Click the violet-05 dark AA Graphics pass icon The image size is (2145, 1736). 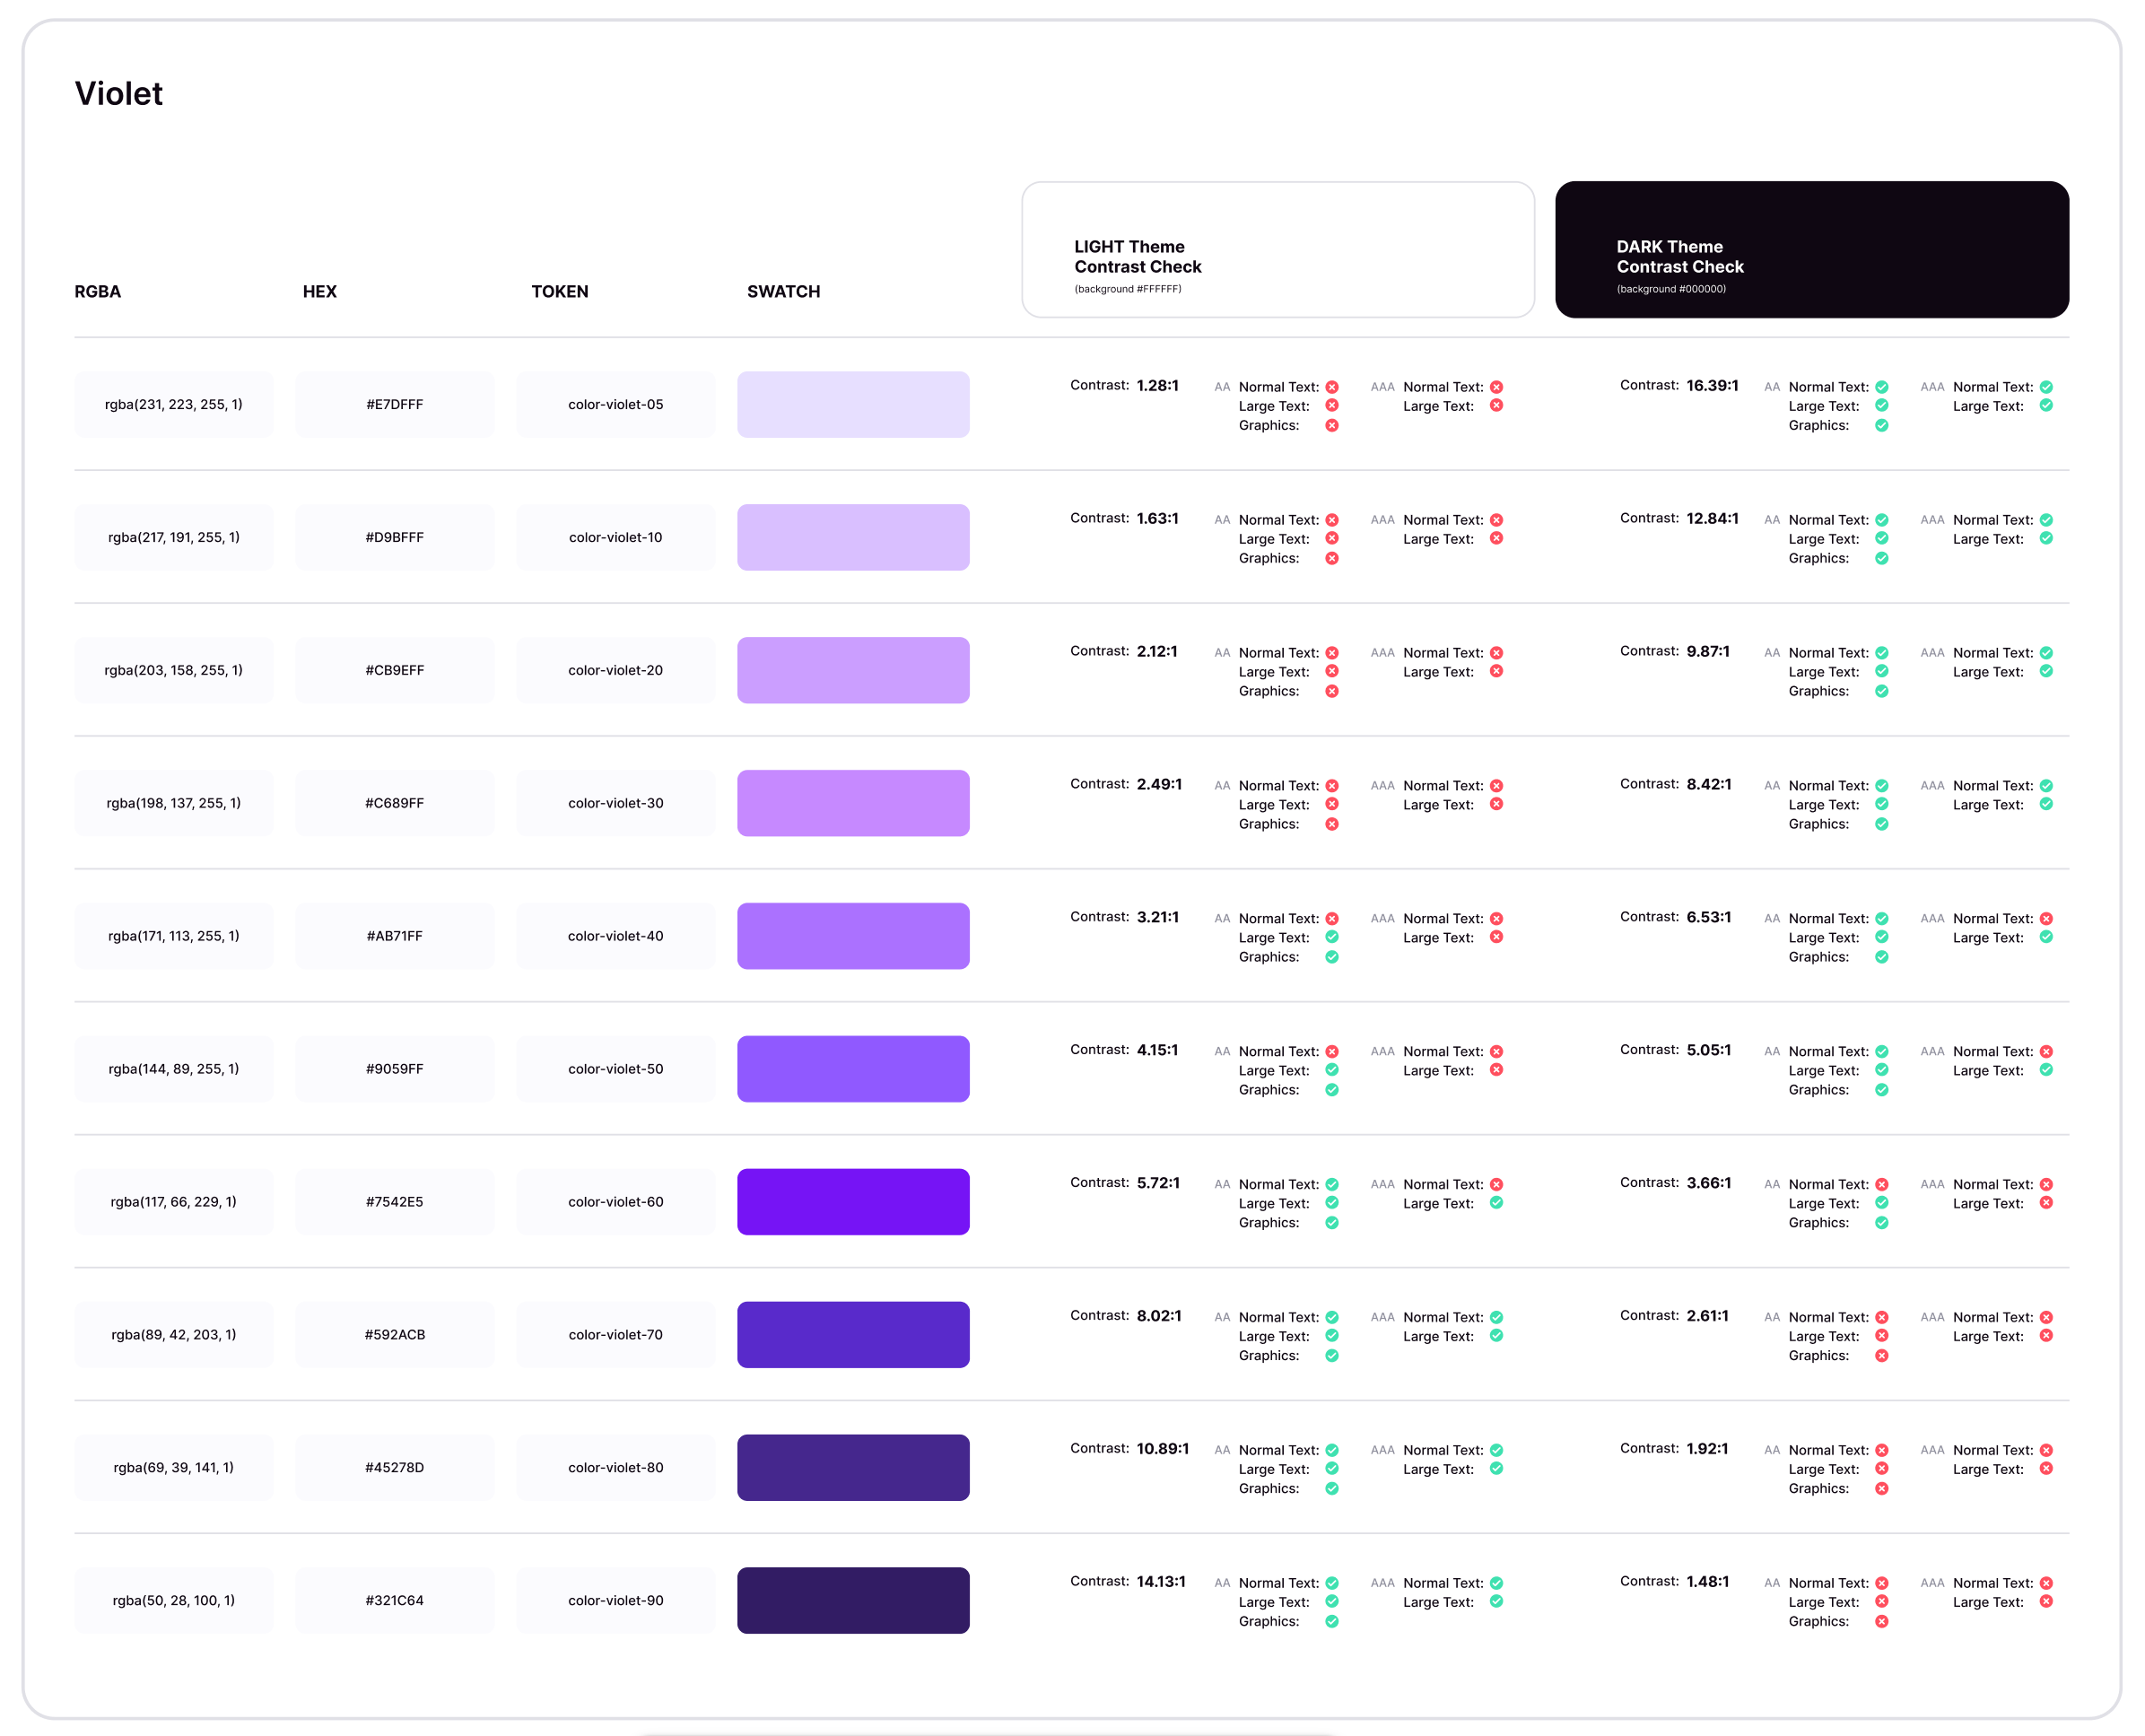click(x=1882, y=425)
